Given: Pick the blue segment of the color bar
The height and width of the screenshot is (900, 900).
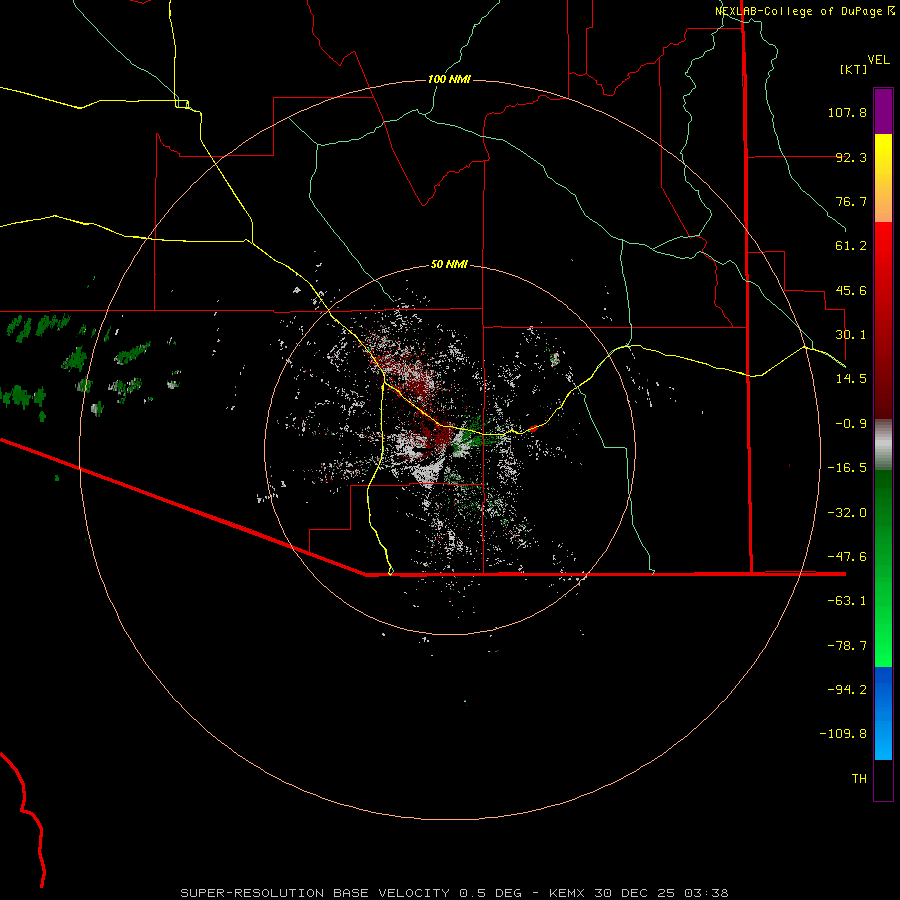Looking at the screenshot, I should click(883, 713).
